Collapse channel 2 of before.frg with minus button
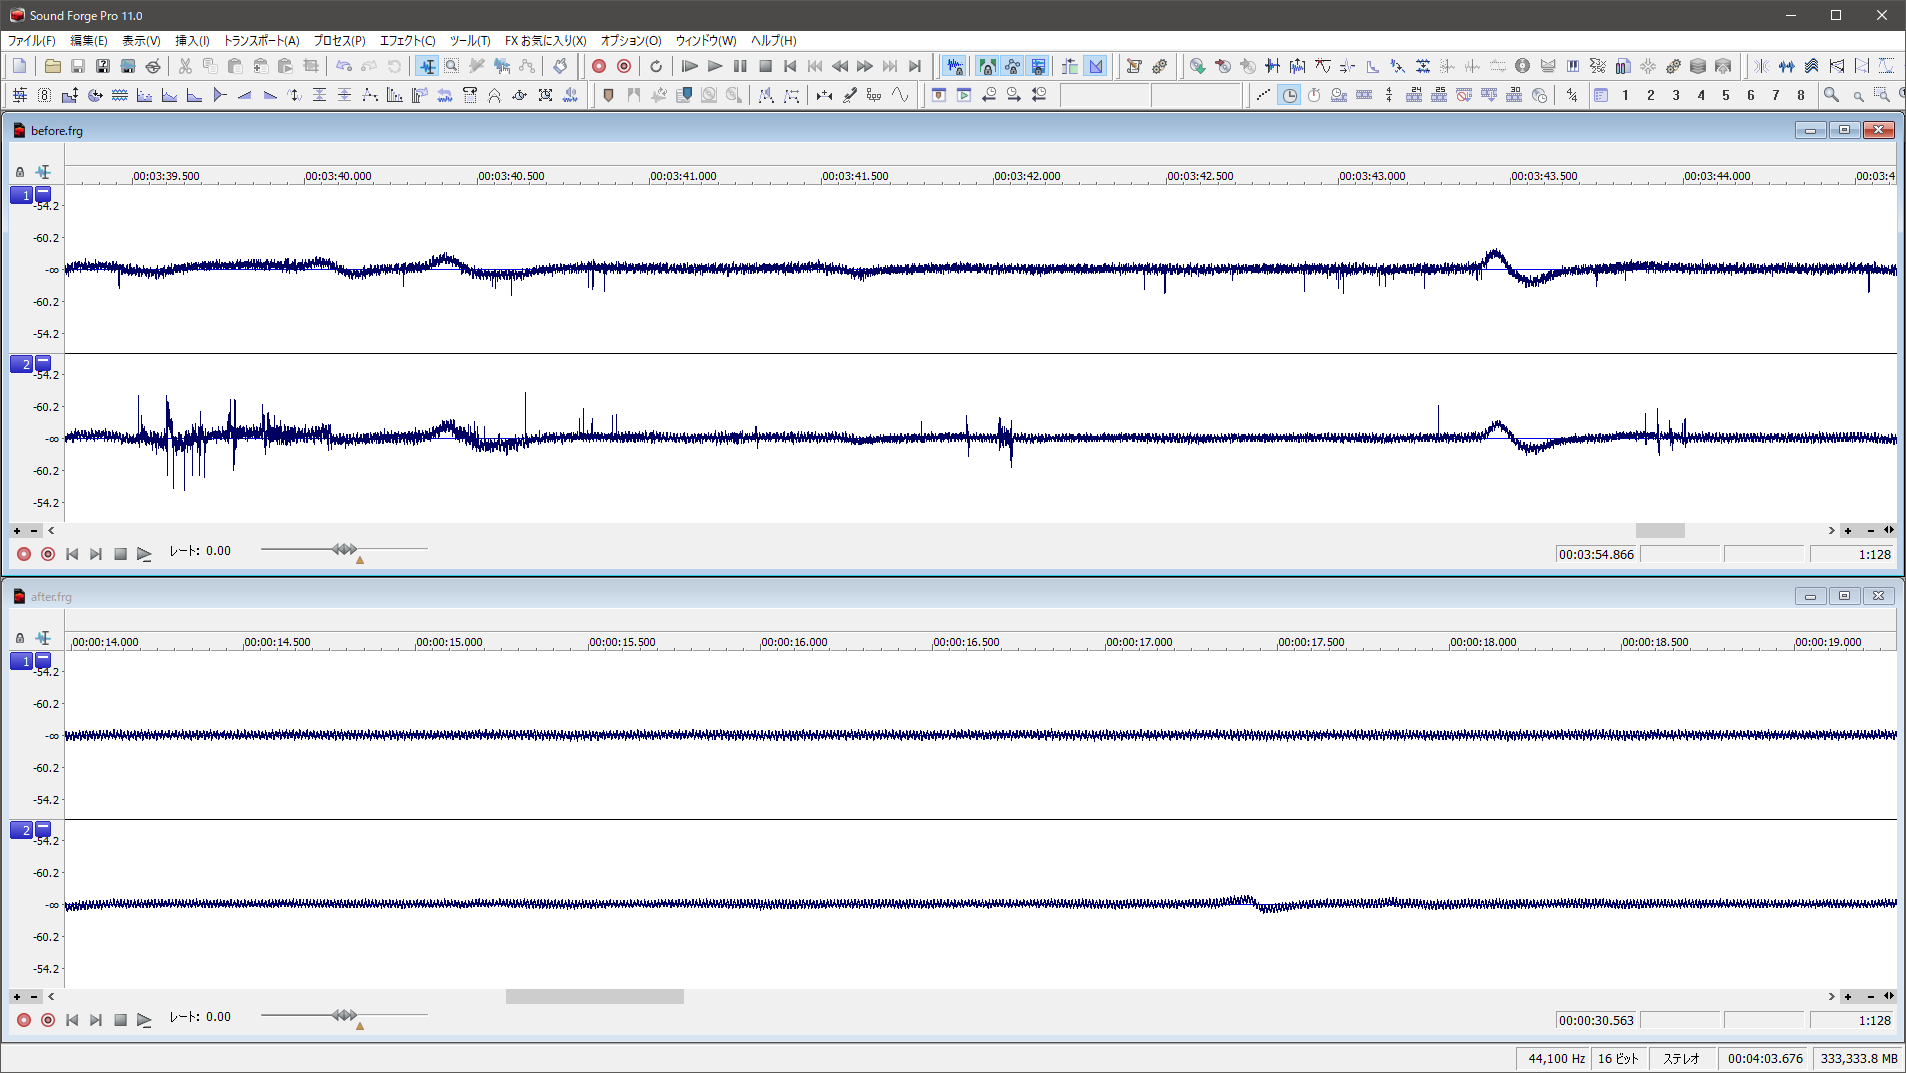 (43, 363)
